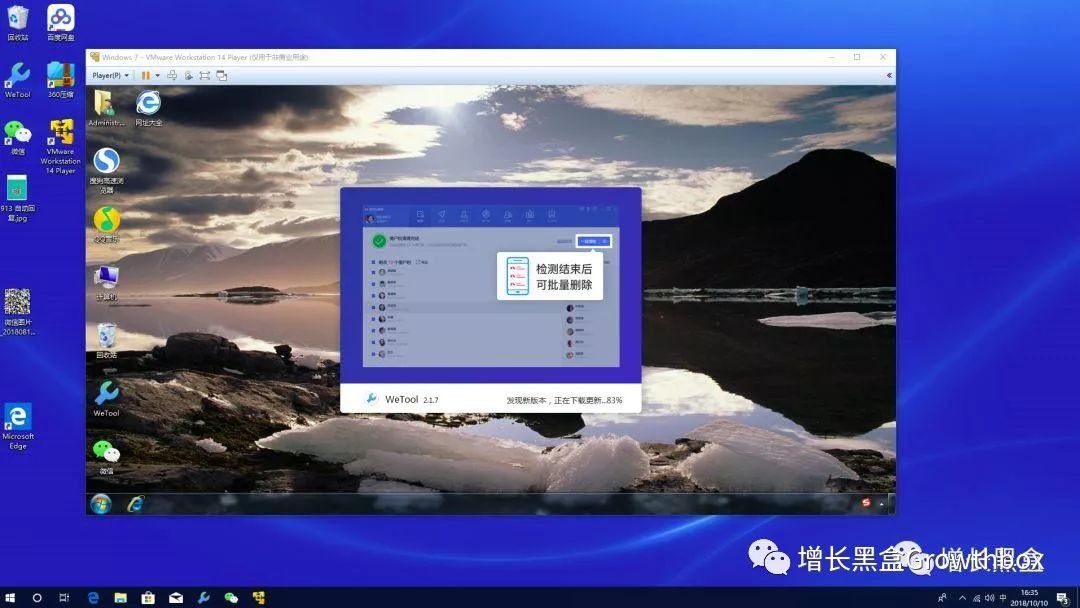Screen dimensions: 1080x608
Task: Select the 微信 icon on the guest desktop
Action: (x=106, y=457)
